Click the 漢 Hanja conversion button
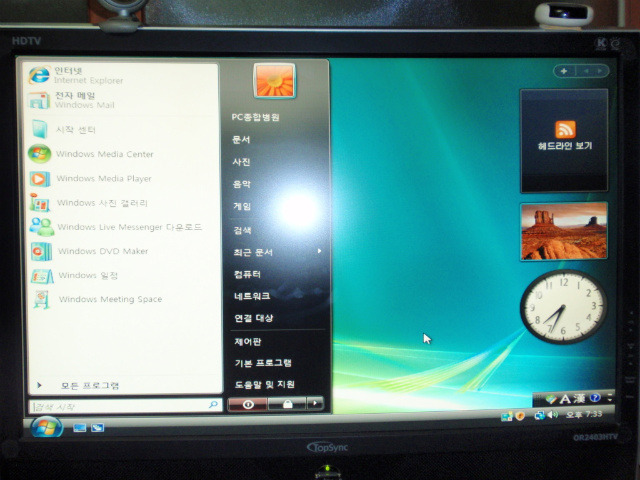Screen dimensions: 640x480 [x=580, y=398]
